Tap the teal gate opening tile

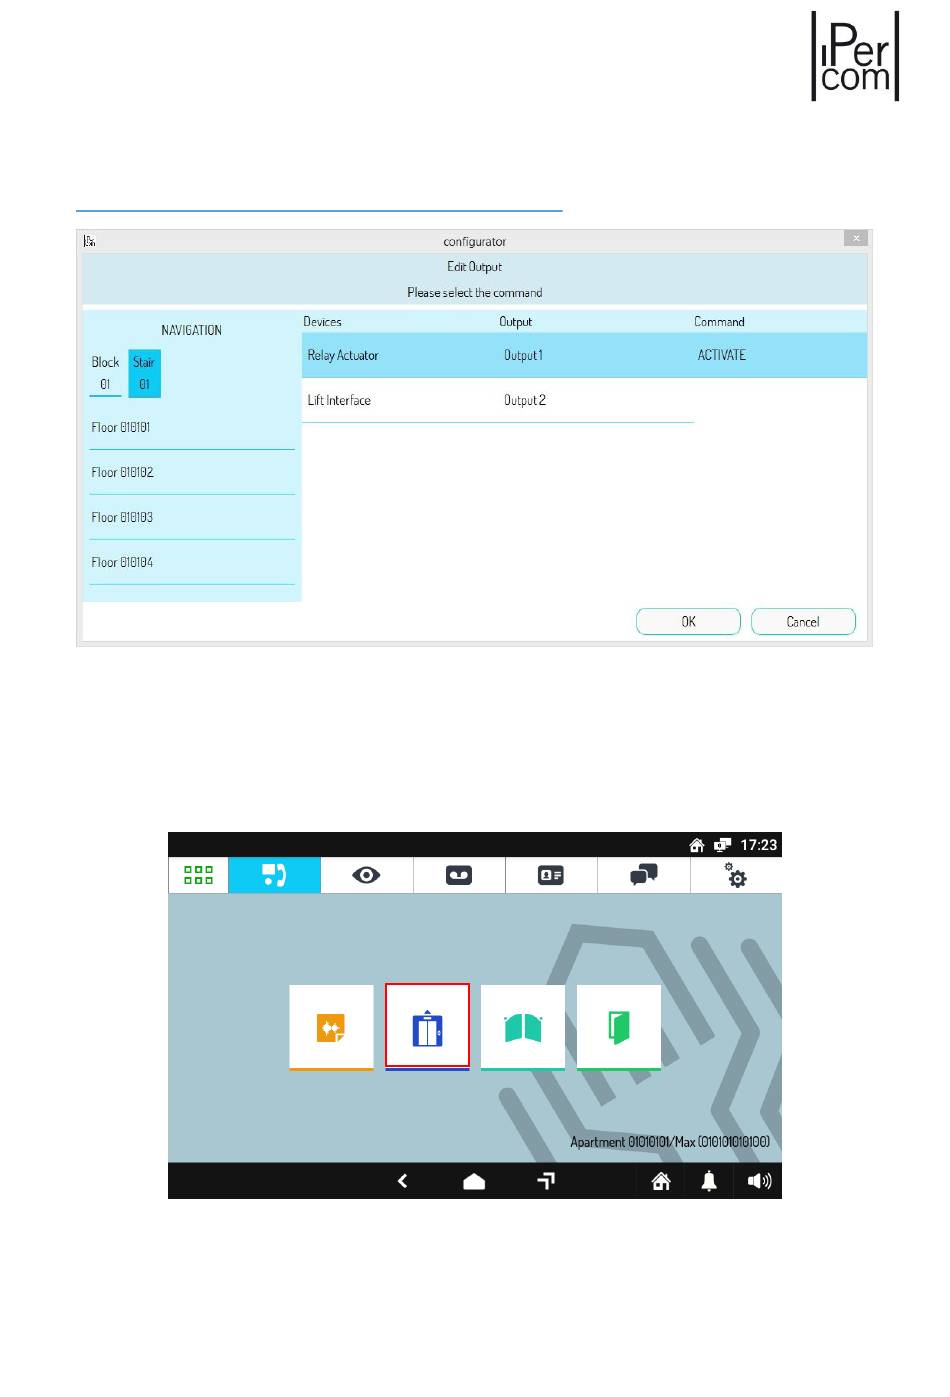(523, 1027)
